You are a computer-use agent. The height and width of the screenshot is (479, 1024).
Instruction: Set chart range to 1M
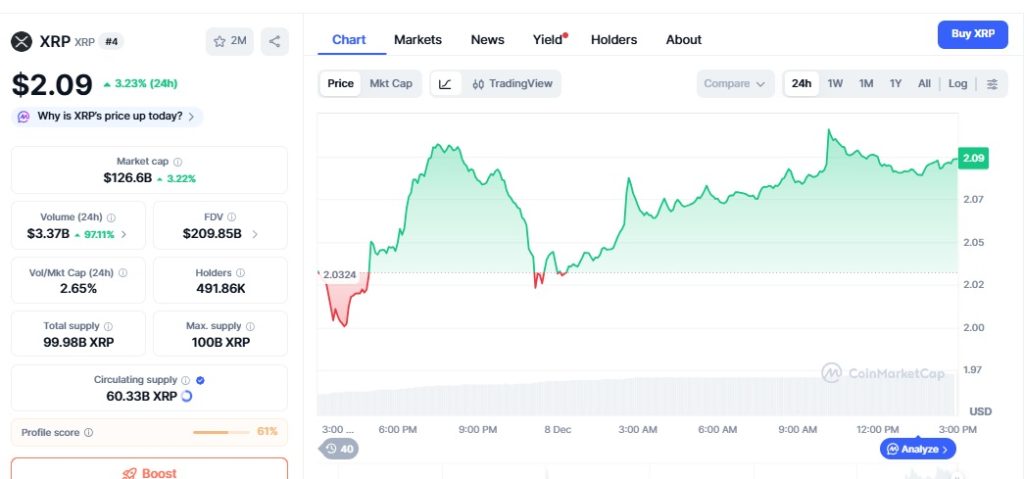tap(866, 84)
